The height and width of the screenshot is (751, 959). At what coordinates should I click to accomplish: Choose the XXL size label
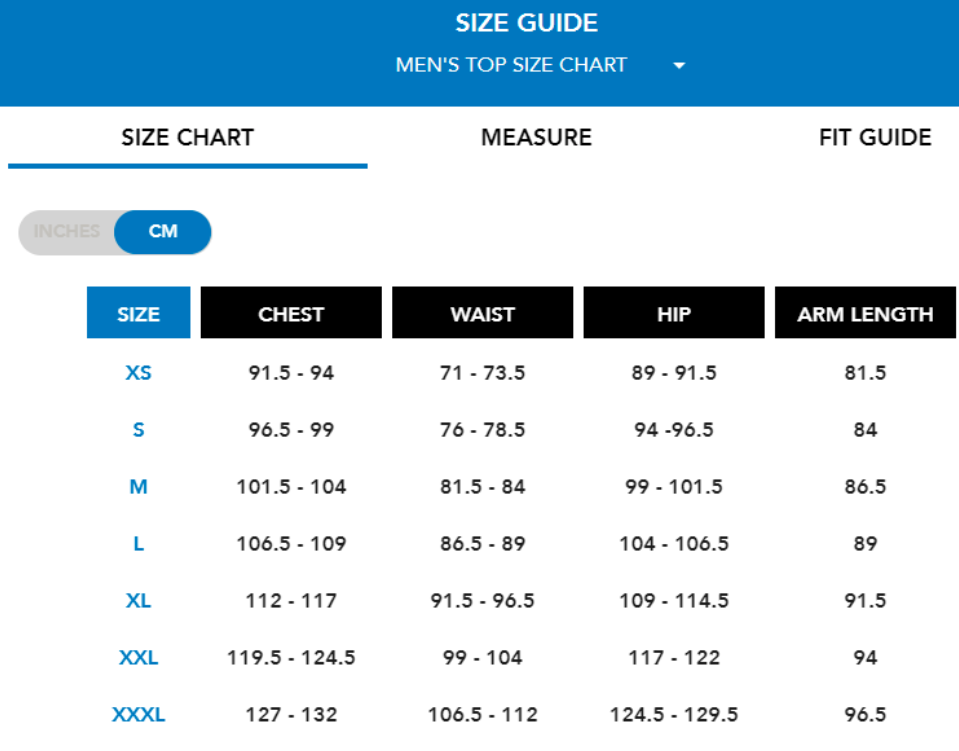138,658
